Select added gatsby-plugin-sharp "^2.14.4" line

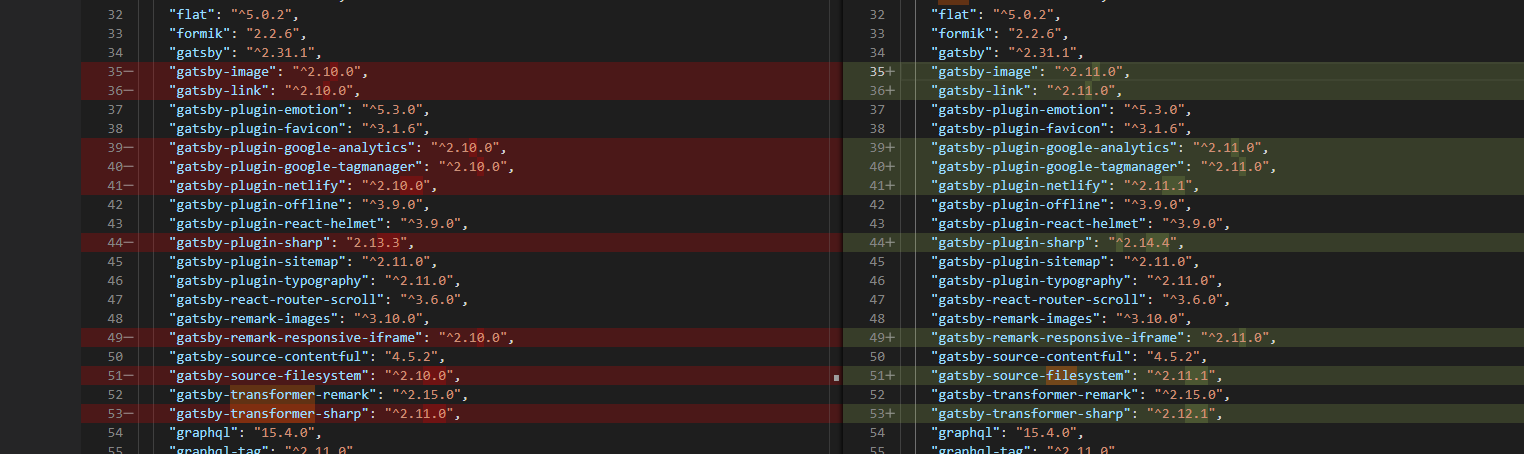tap(1057, 243)
